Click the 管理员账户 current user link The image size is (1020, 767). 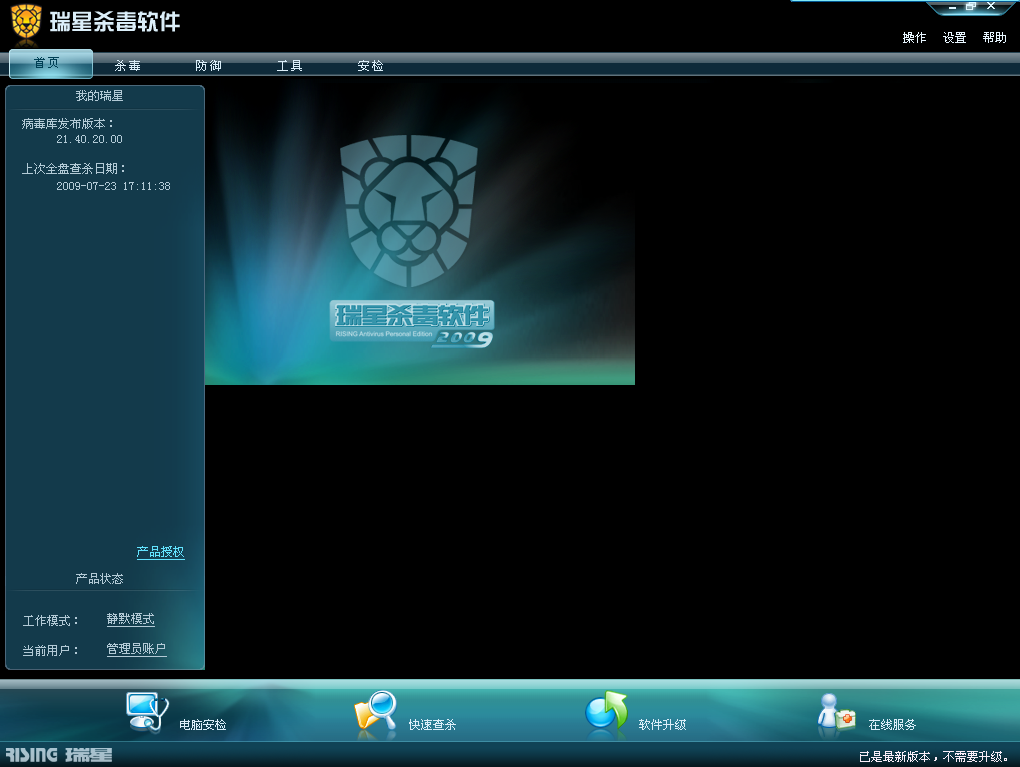coord(136,649)
